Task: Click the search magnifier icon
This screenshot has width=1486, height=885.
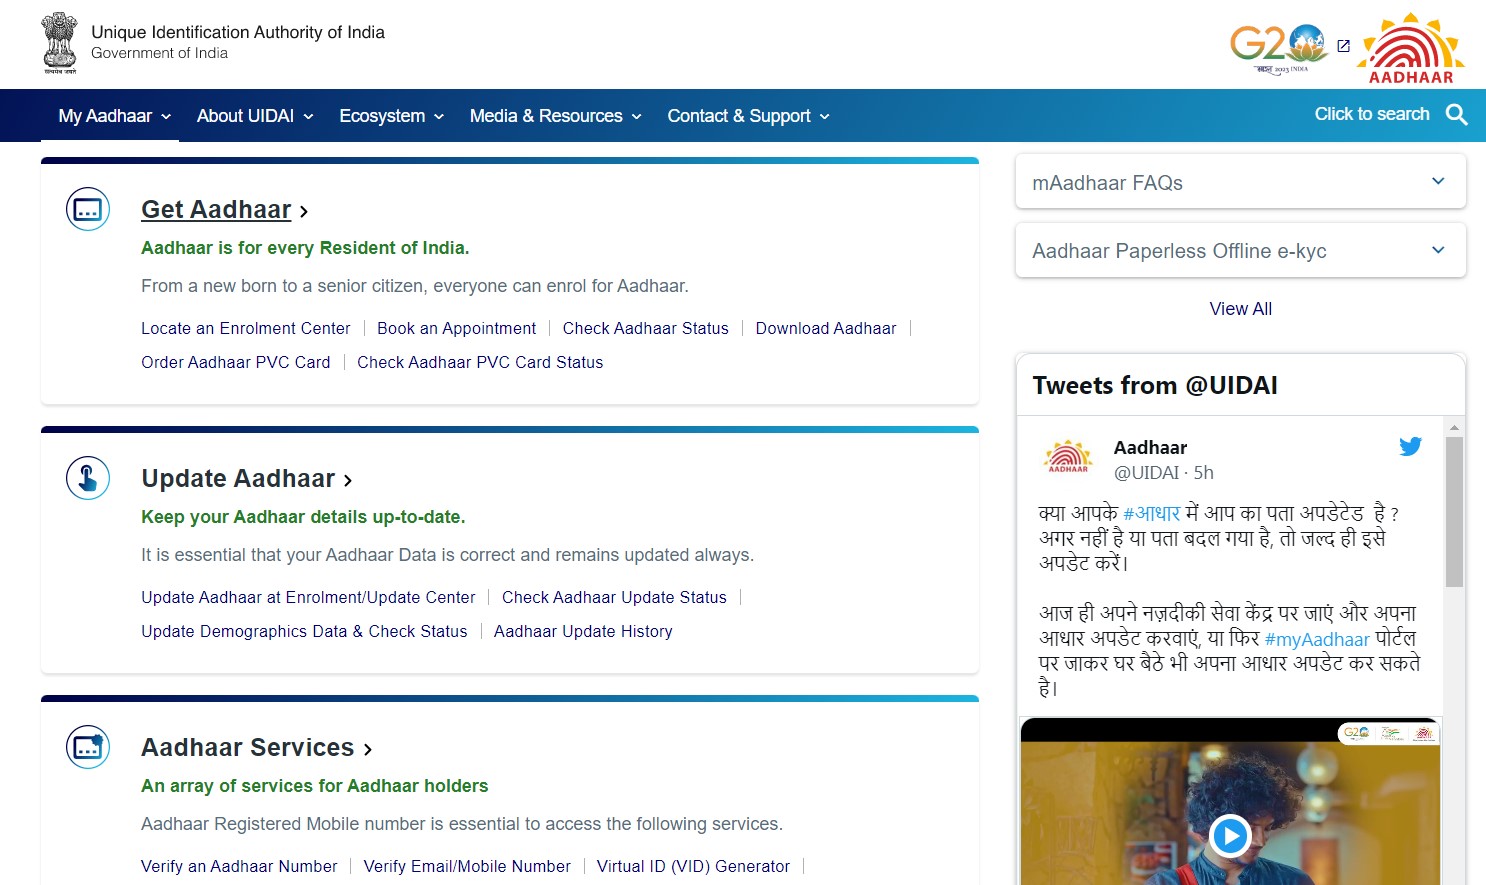Action: tap(1457, 114)
